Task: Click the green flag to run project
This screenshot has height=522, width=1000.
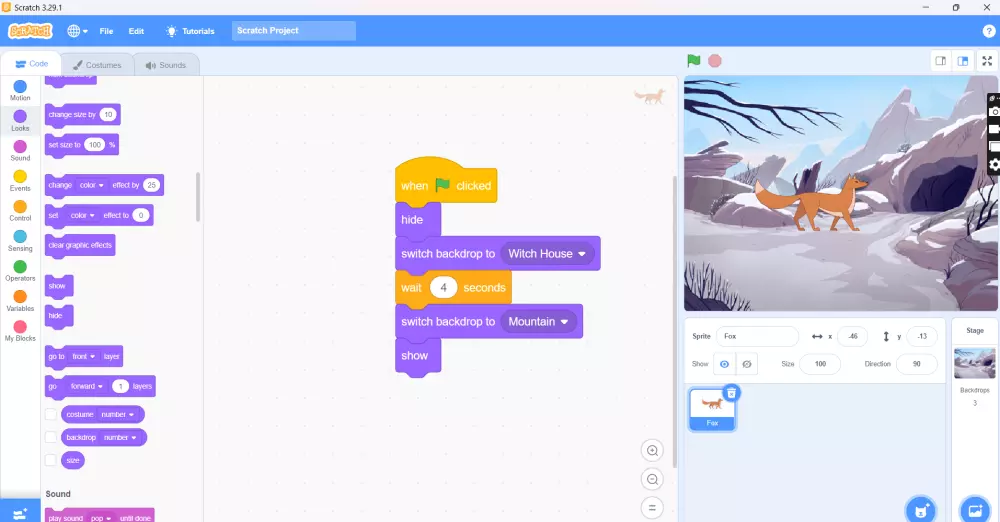Action: tap(694, 61)
